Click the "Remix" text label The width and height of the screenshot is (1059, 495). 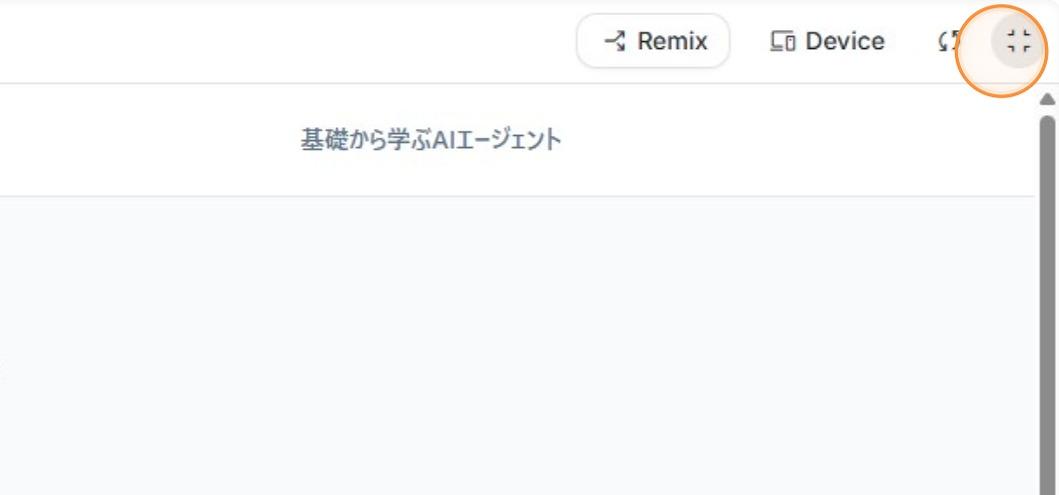(672, 41)
